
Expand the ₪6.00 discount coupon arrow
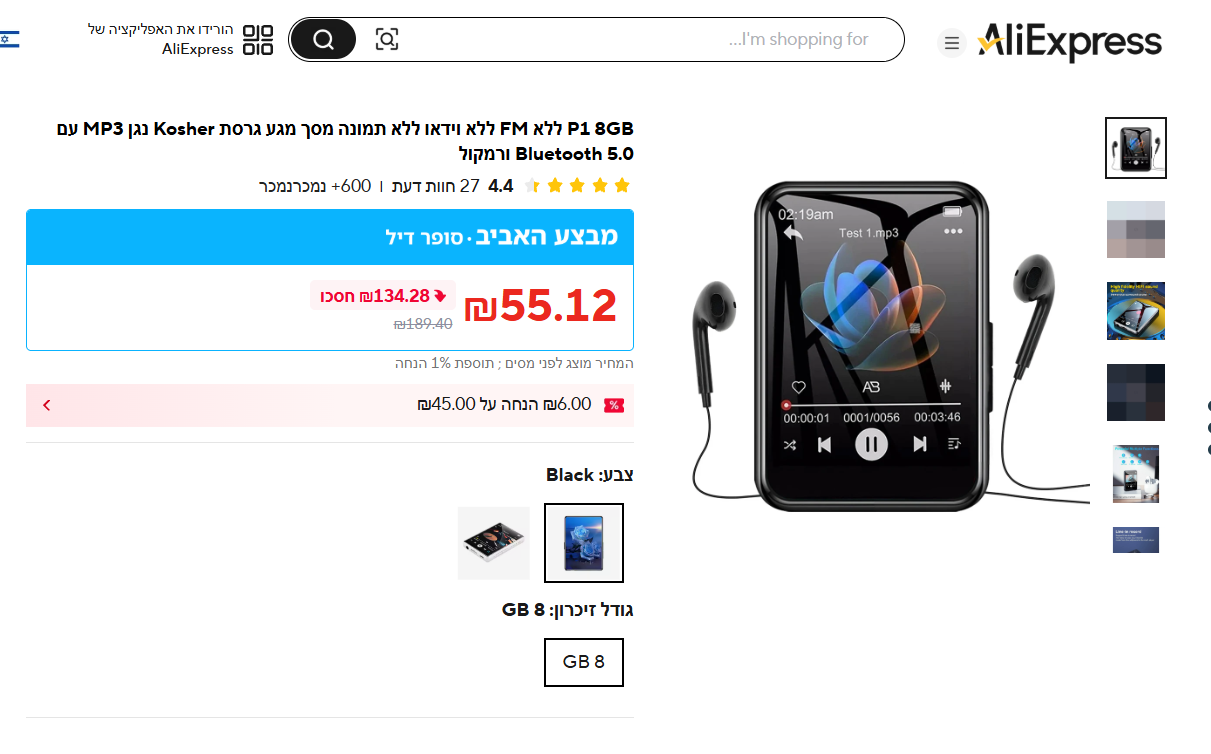[46, 405]
